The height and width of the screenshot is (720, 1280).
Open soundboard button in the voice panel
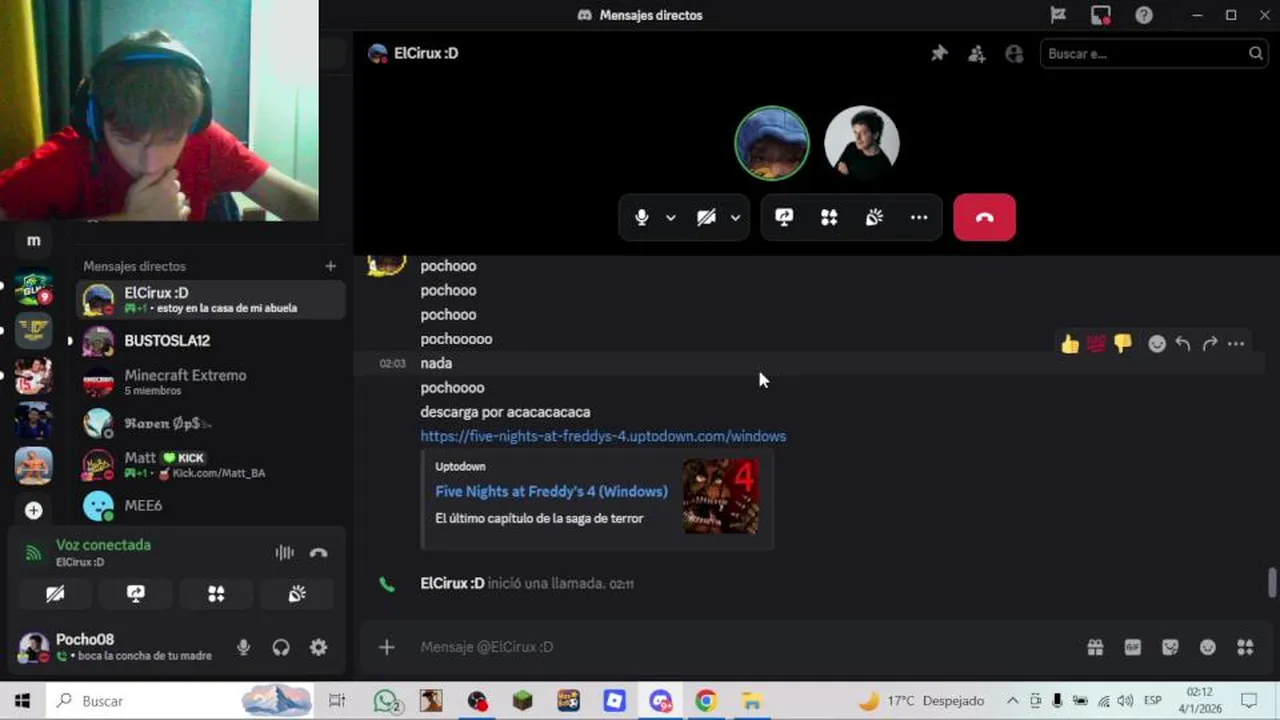tap(297, 594)
